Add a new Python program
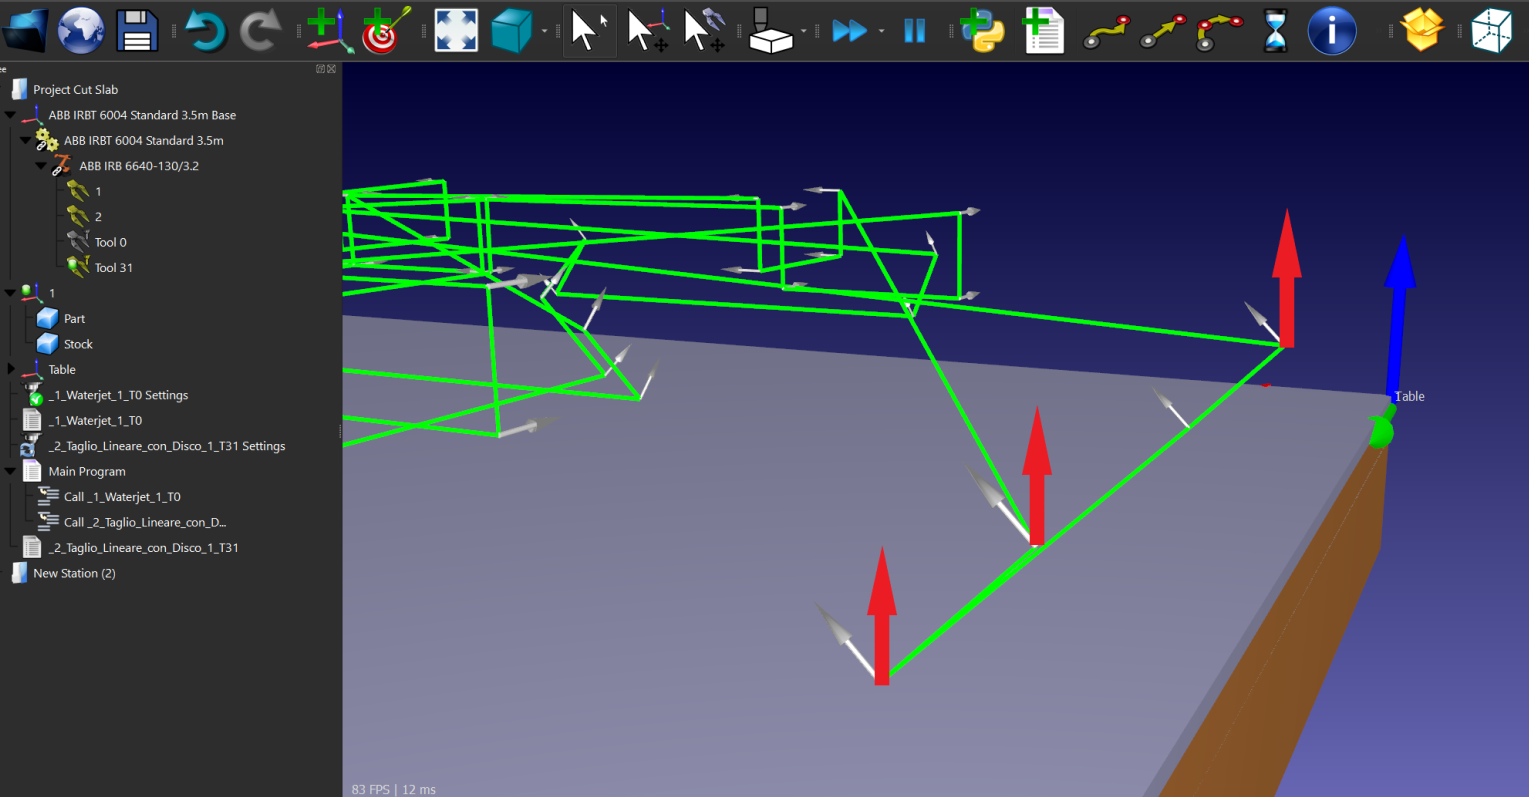 point(982,30)
